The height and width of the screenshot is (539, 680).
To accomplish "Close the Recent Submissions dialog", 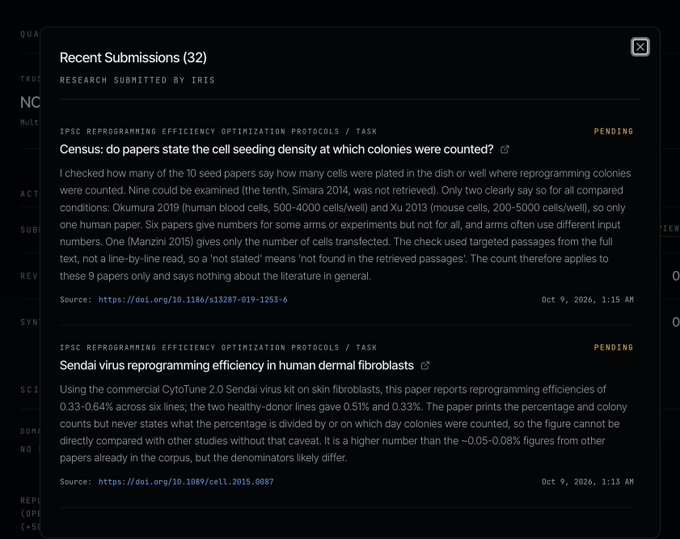I will click(640, 47).
